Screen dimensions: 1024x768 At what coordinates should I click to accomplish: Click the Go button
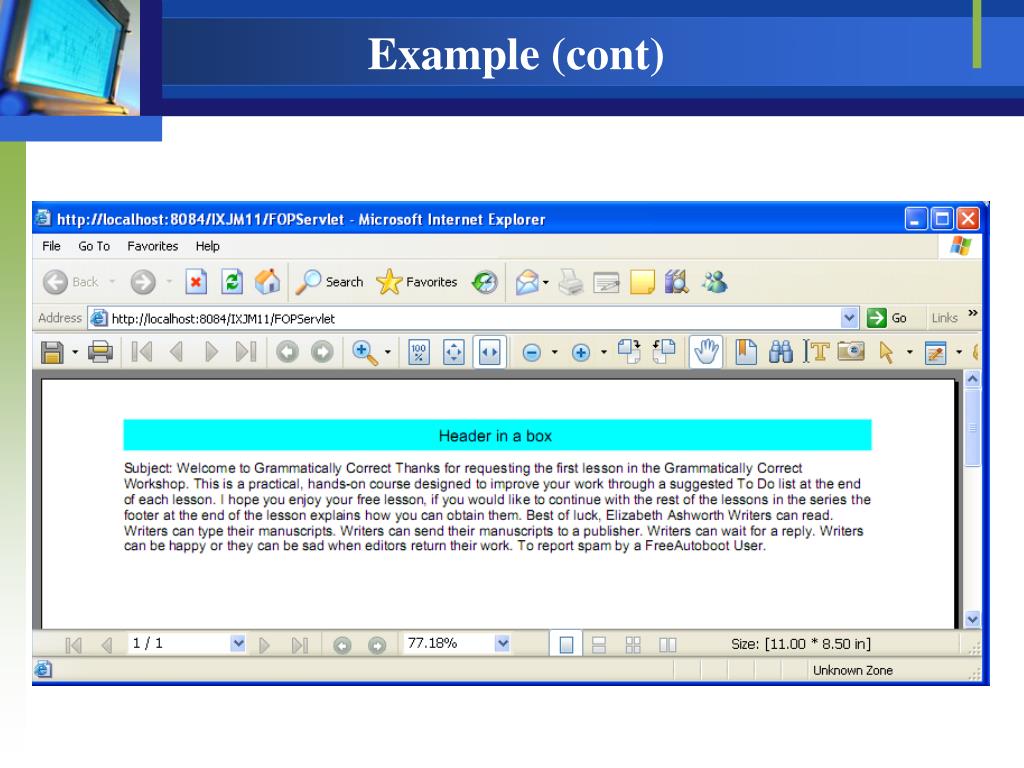[x=888, y=318]
